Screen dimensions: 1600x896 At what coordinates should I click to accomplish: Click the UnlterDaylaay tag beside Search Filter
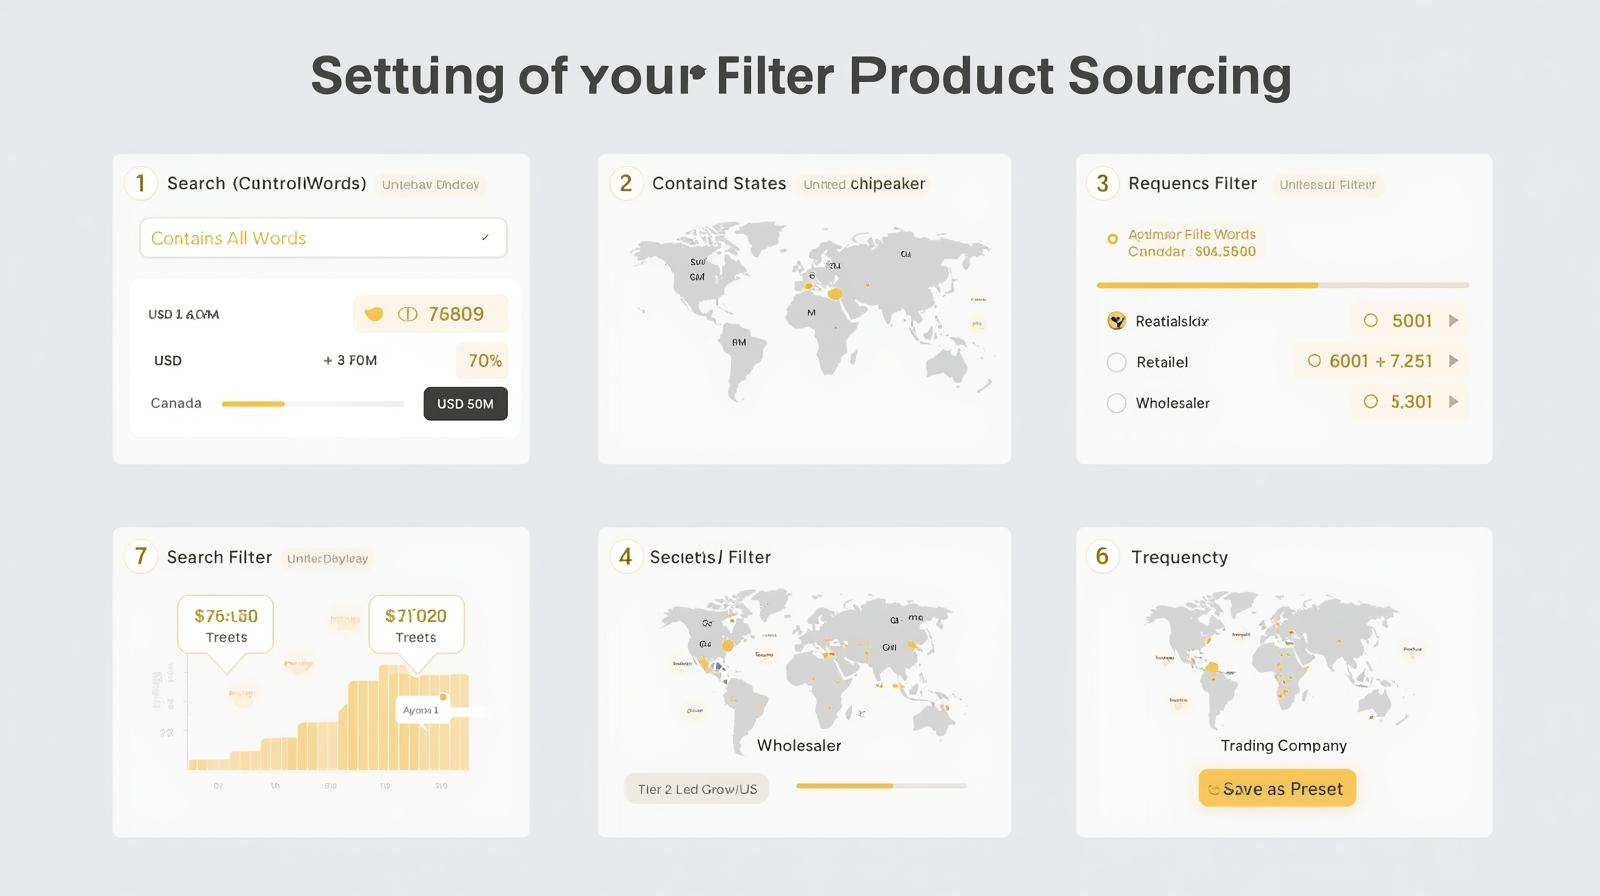click(x=327, y=559)
